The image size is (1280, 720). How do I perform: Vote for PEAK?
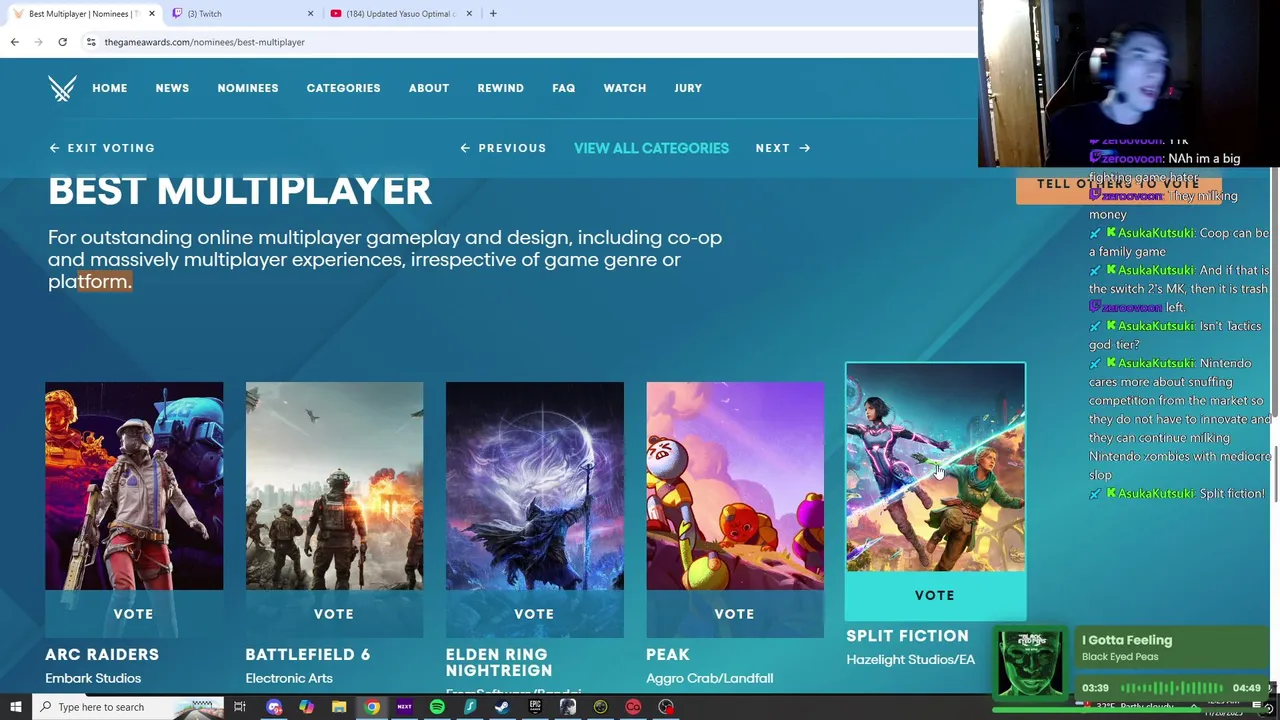(735, 614)
